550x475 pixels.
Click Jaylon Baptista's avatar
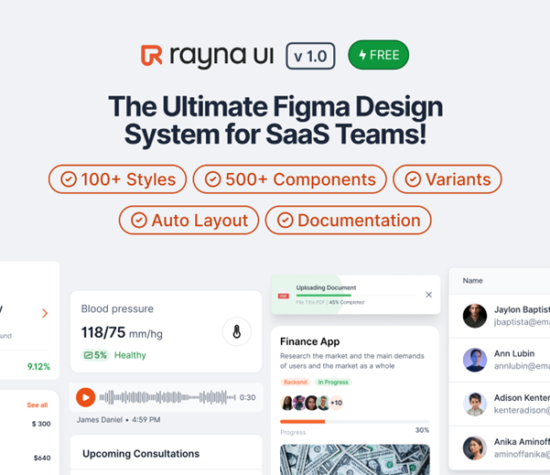point(475,316)
